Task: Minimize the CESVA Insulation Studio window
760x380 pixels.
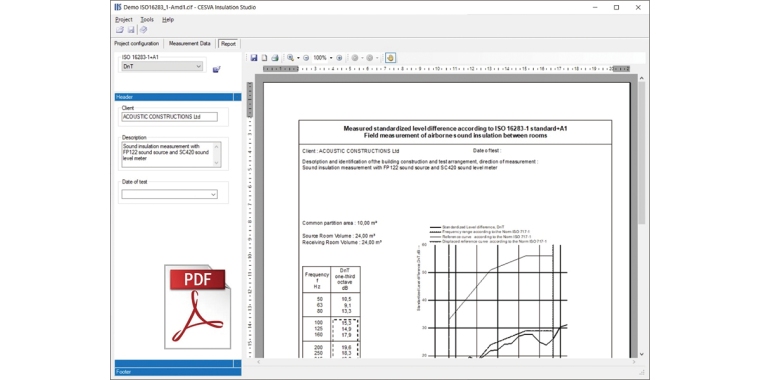Action: (594, 7)
